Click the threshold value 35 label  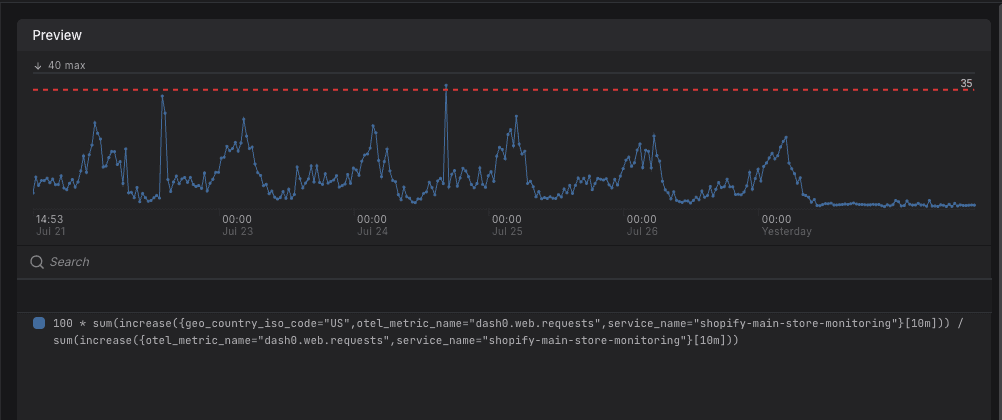pos(966,83)
